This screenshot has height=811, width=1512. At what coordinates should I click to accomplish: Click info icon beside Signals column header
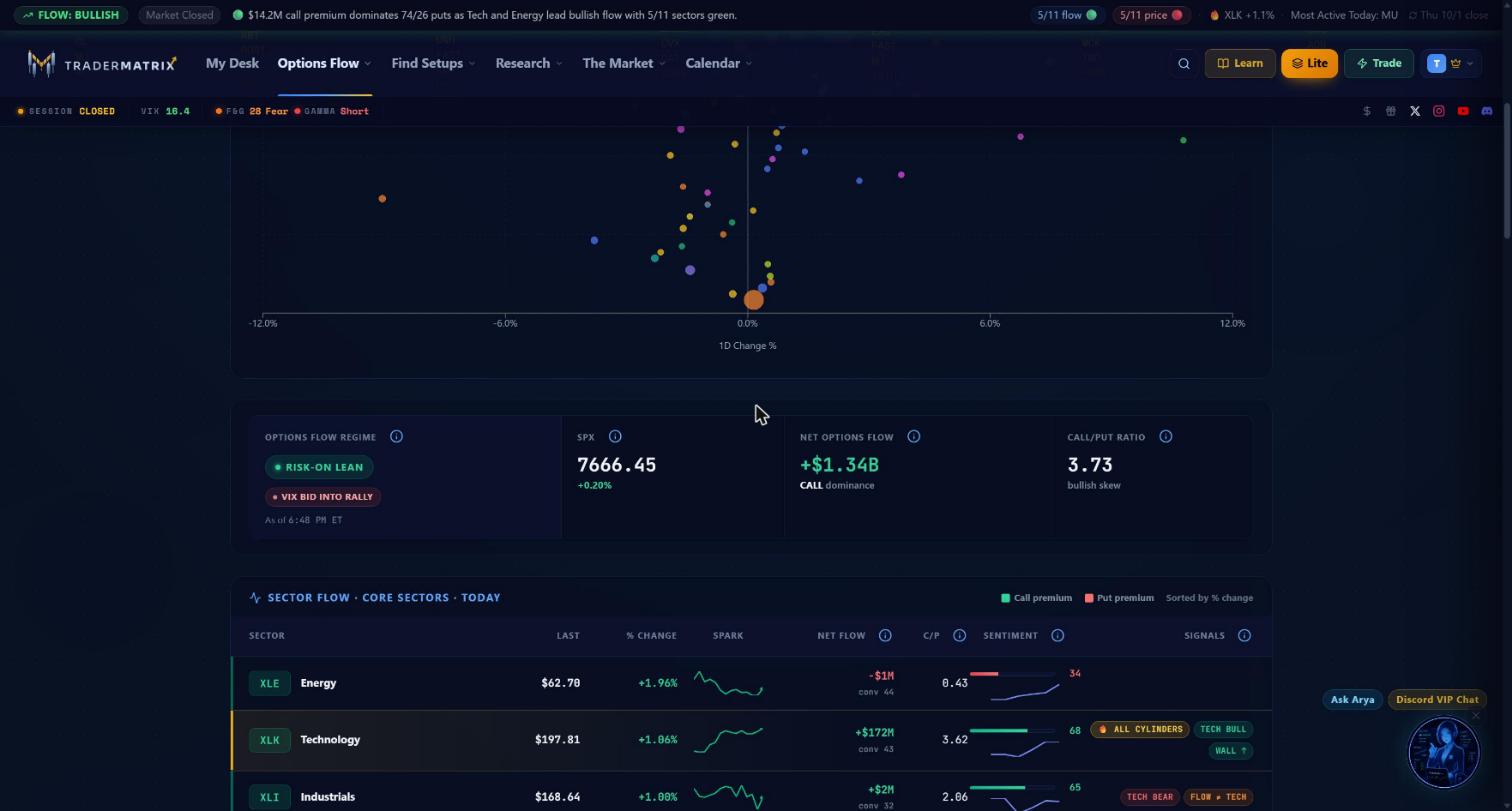(x=1244, y=635)
